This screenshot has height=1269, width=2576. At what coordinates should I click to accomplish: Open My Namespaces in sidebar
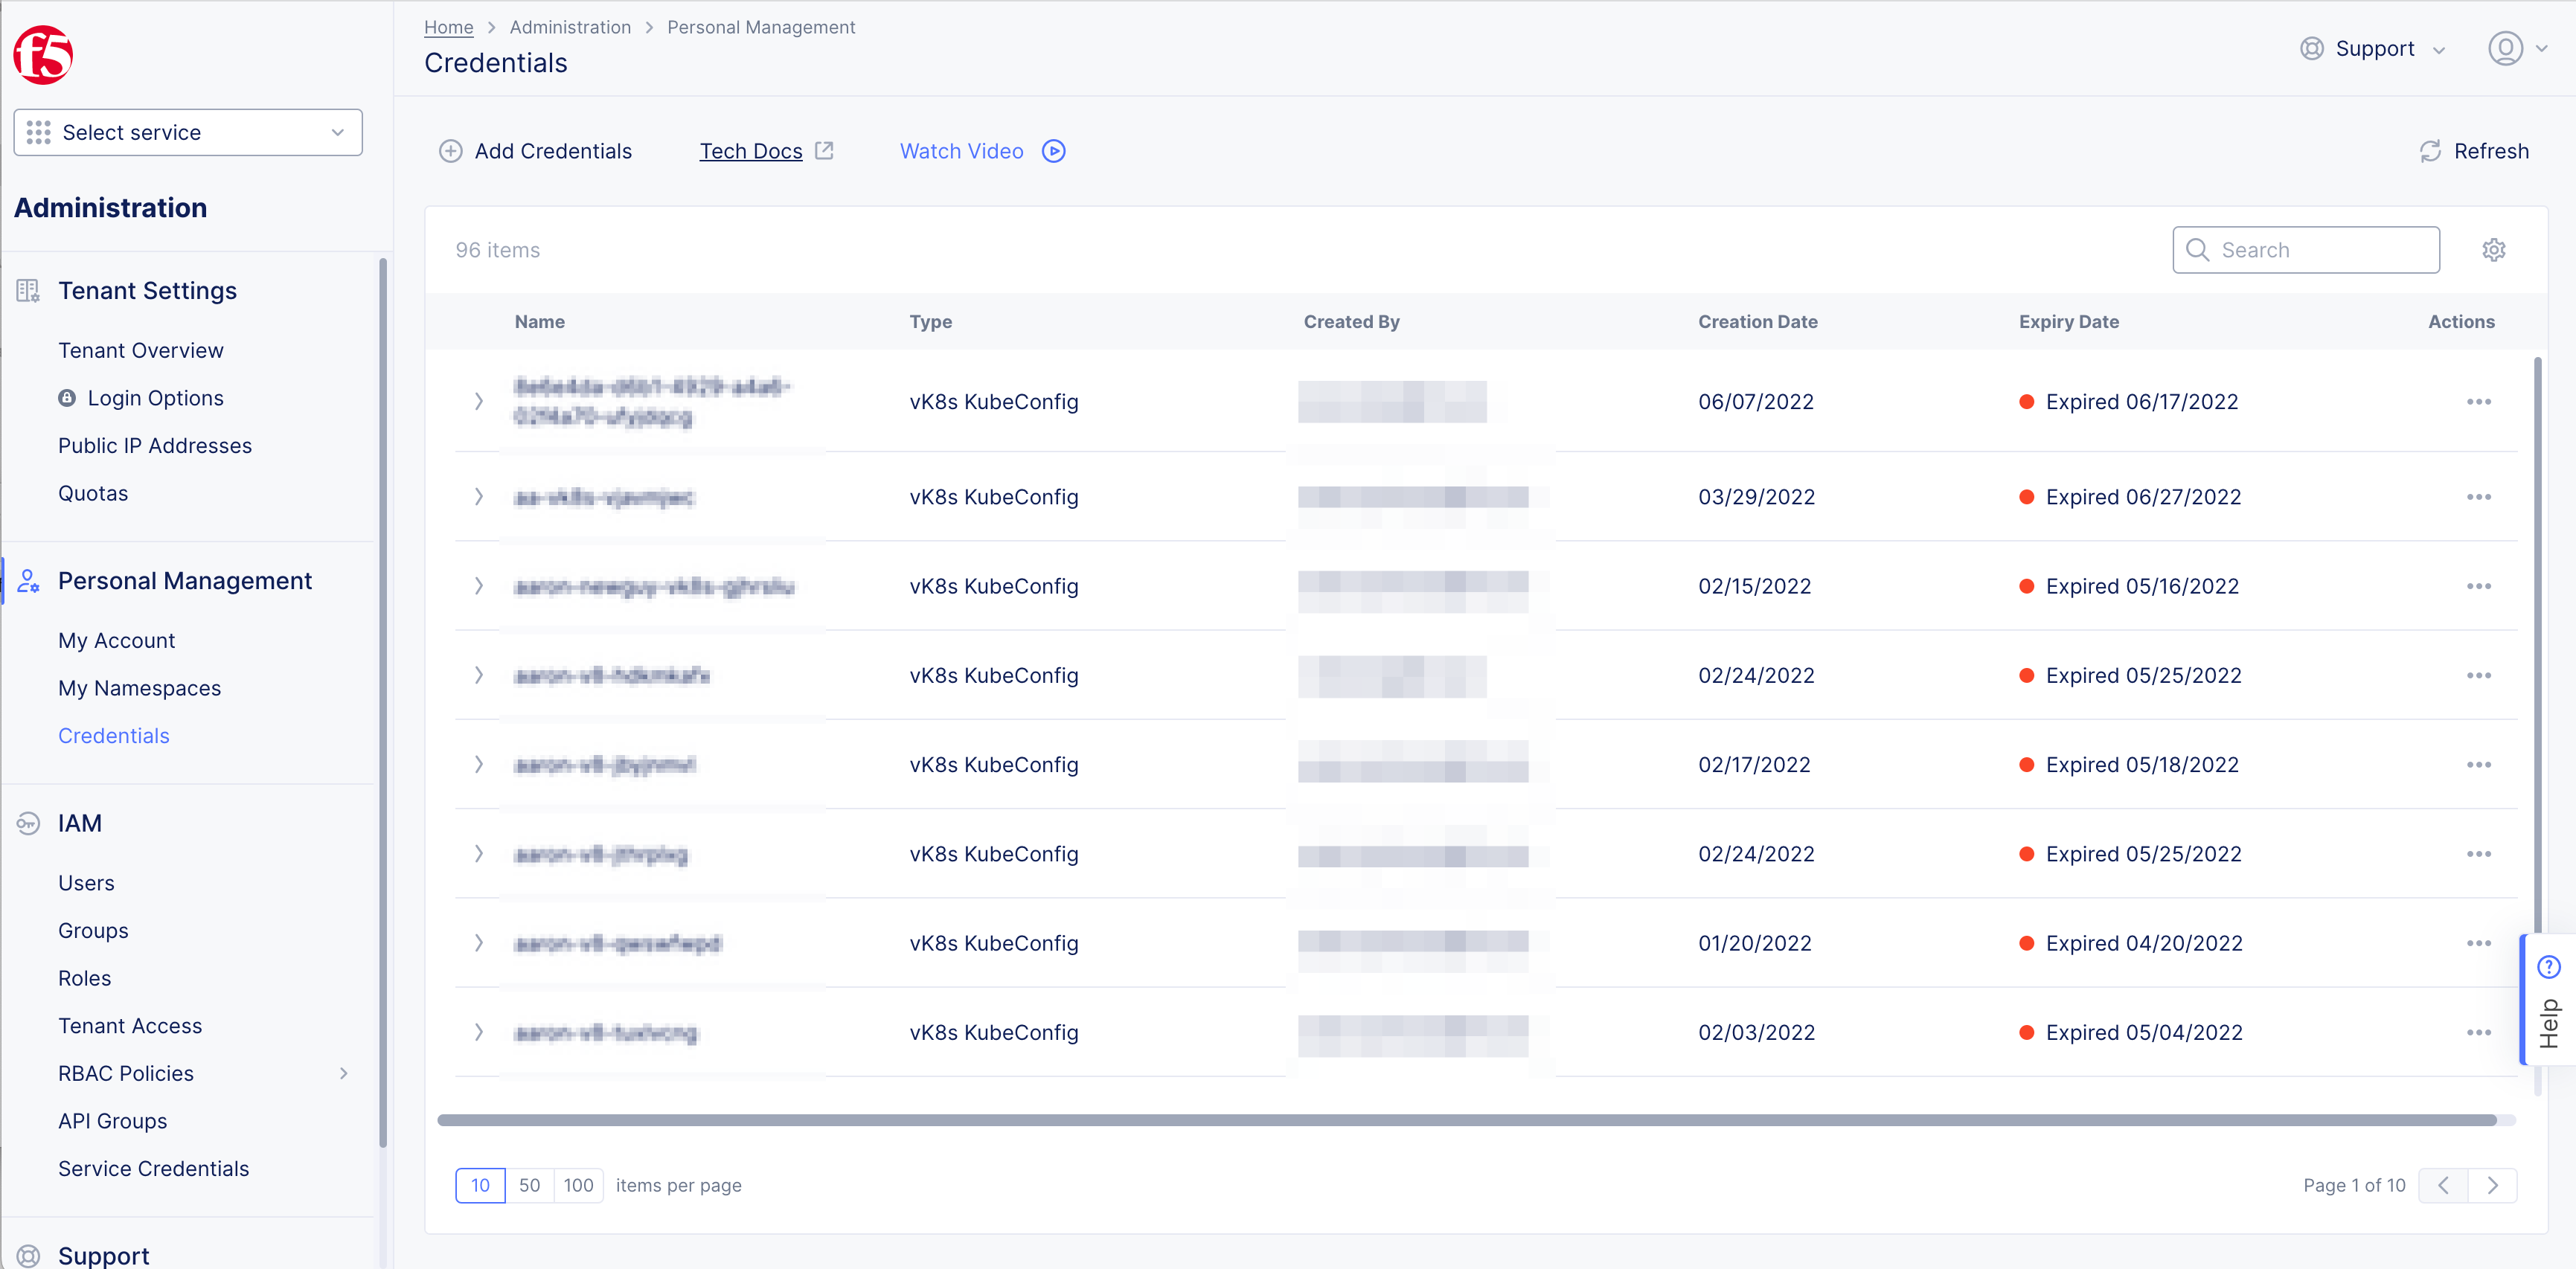click(x=139, y=688)
